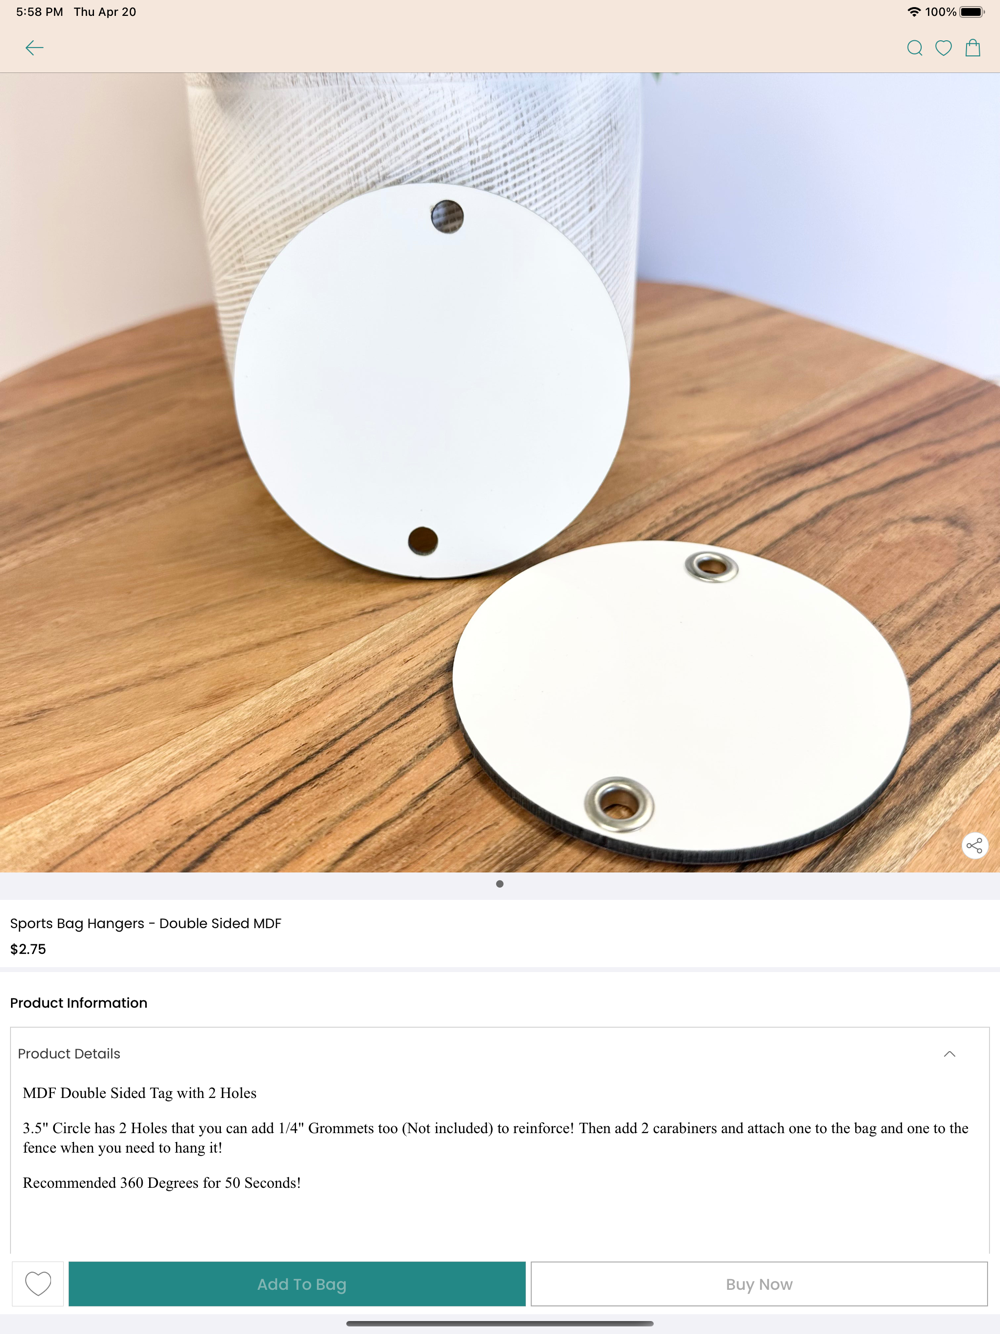Screen dimensions: 1000x1334
Task: Tap the $2.75 price label
Action: pyautogui.click(x=28, y=949)
